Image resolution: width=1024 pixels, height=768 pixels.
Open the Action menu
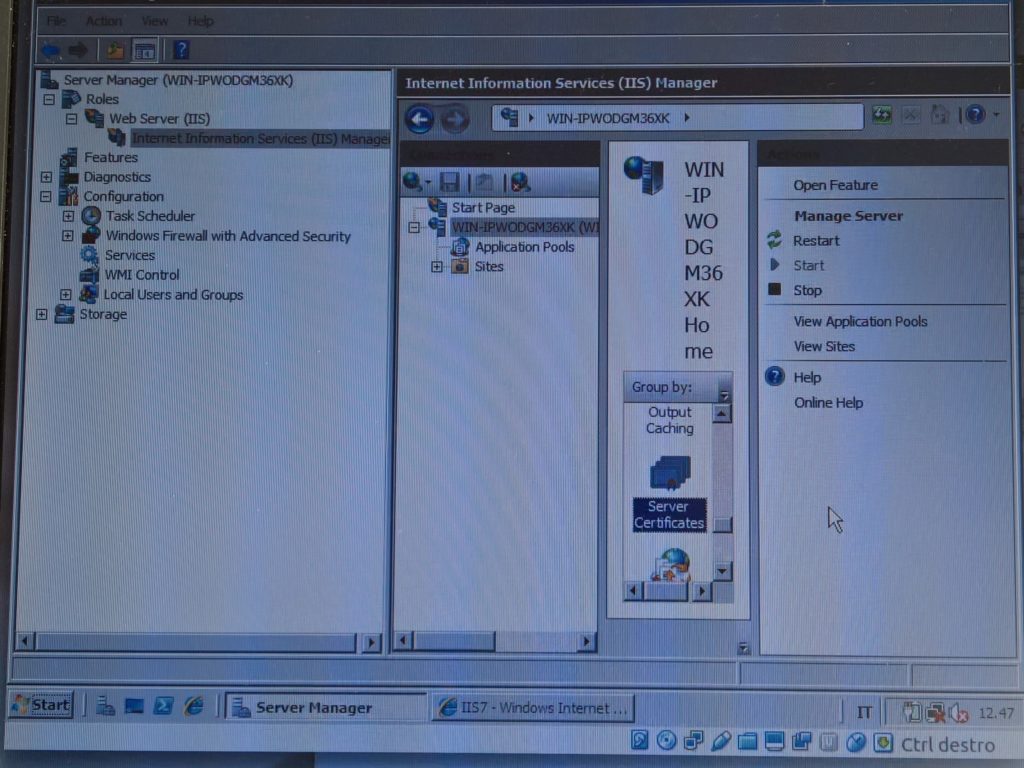104,21
